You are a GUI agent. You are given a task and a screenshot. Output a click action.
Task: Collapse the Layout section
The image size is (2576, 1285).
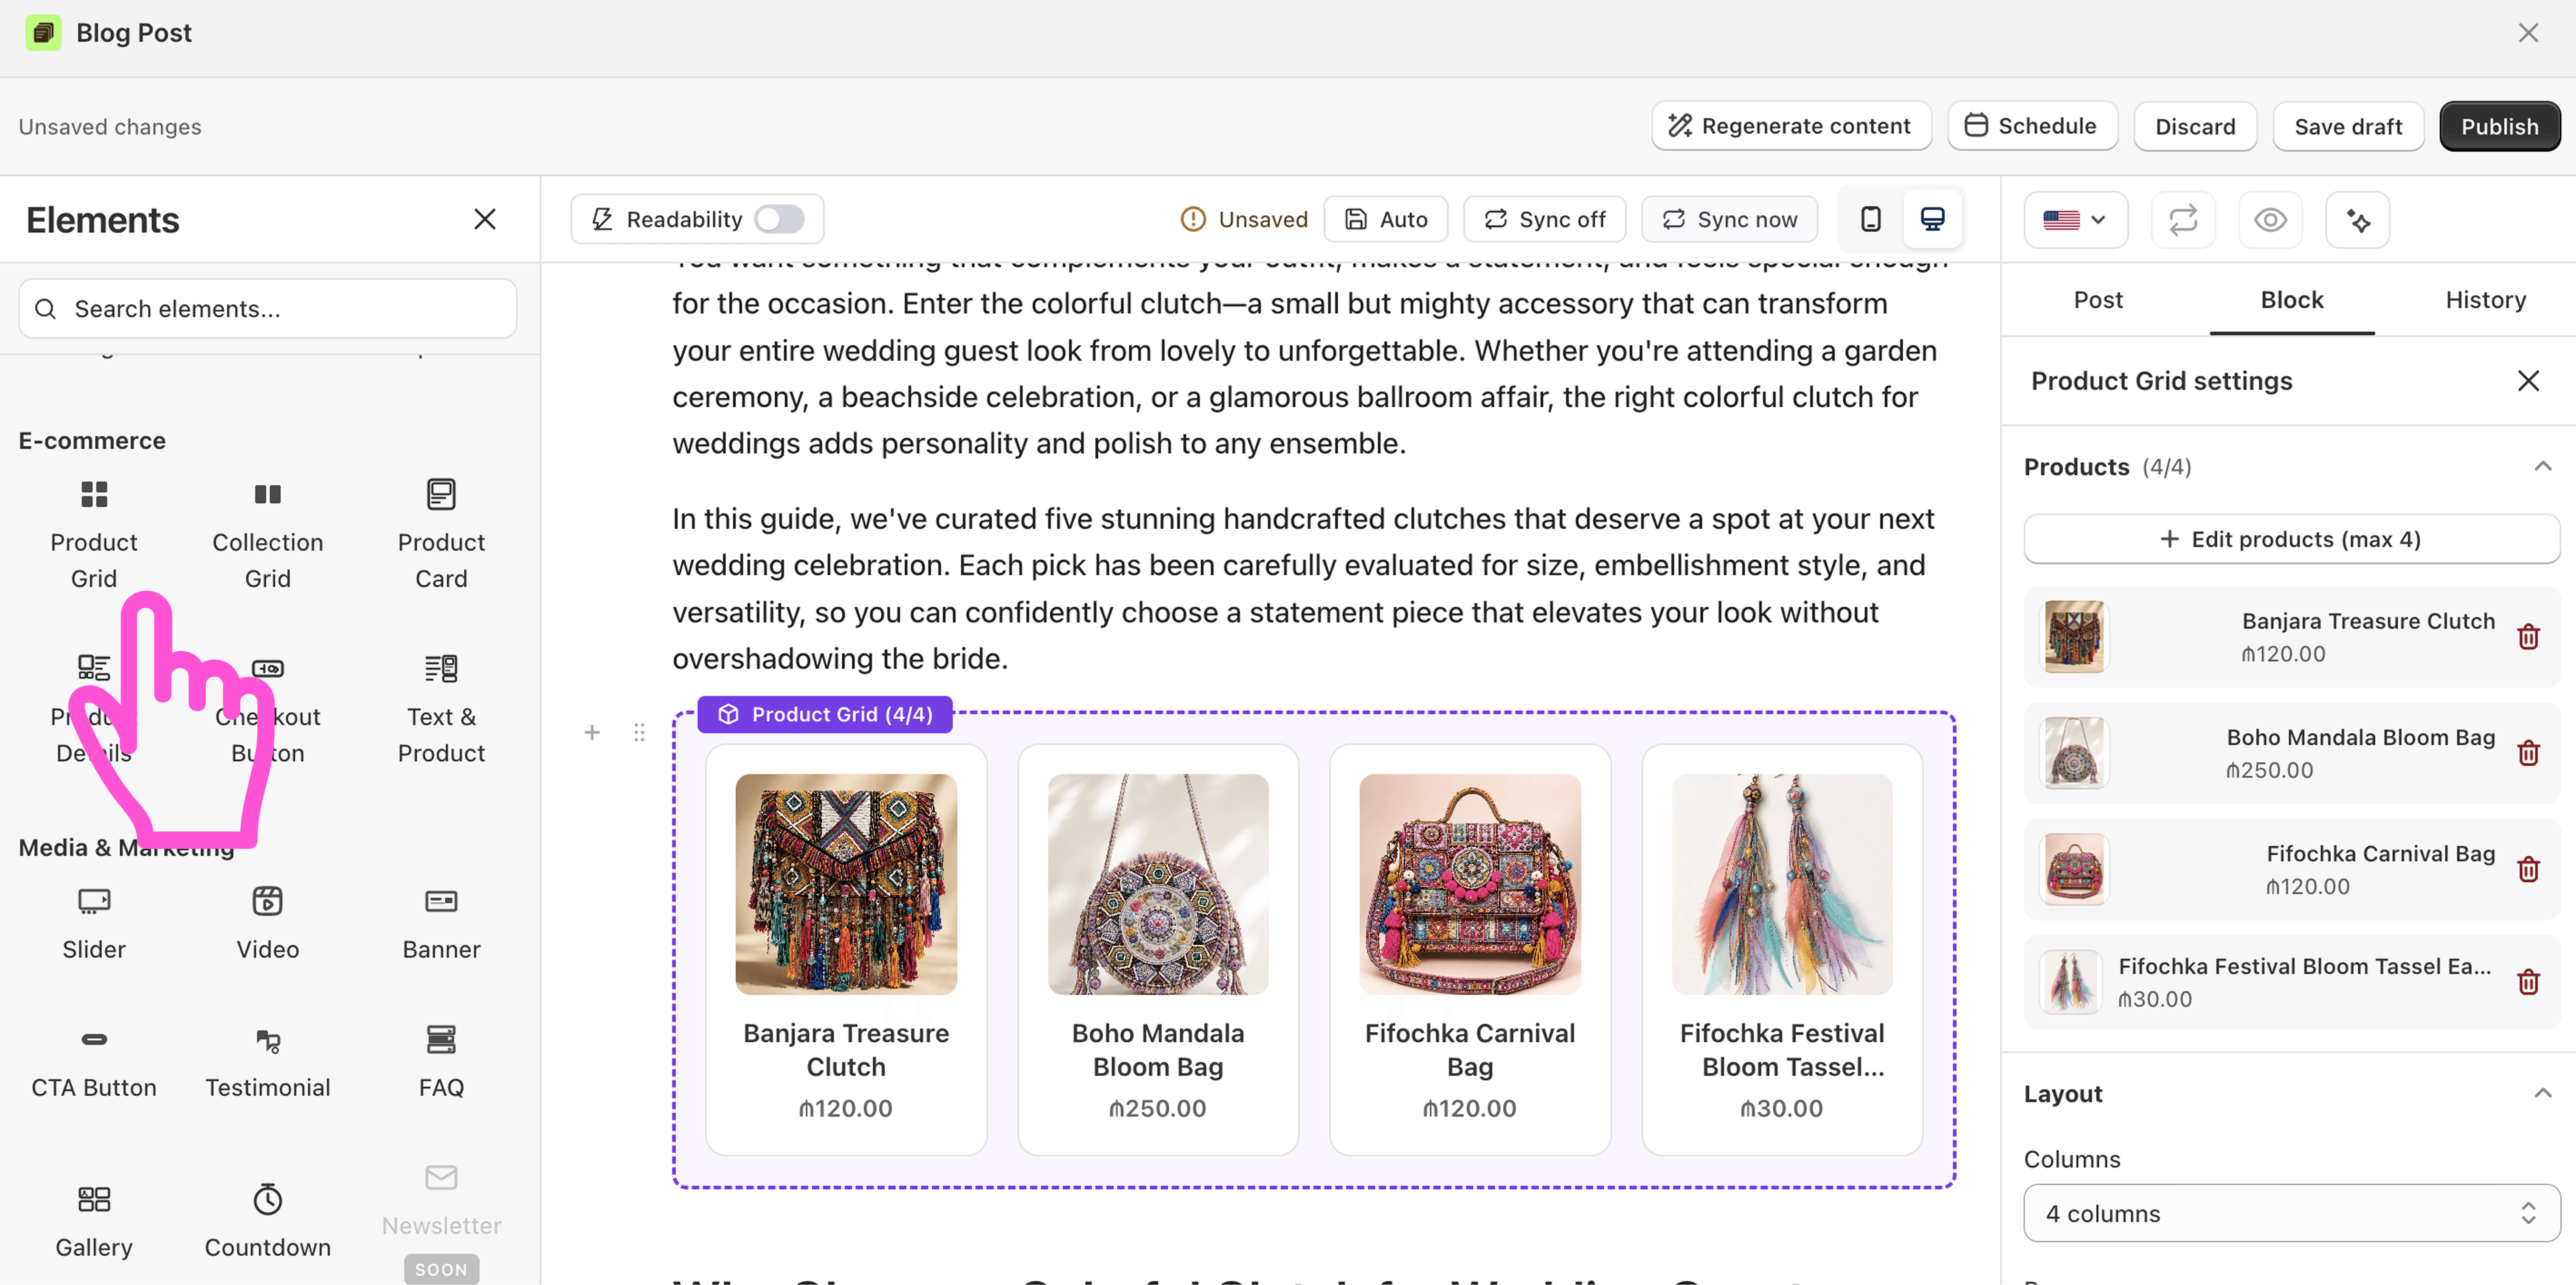coord(2542,1094)
